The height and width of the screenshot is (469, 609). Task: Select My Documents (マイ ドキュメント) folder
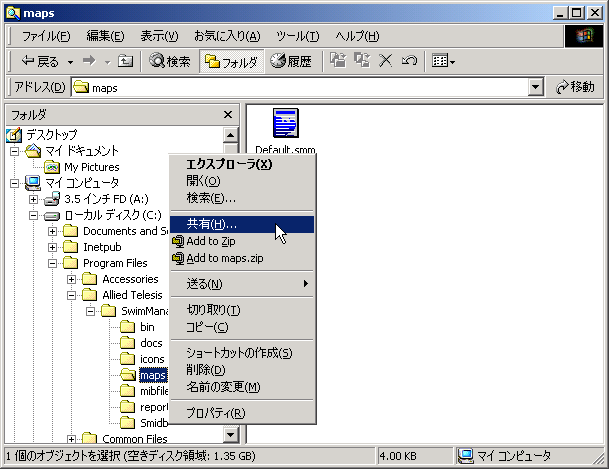82,151
